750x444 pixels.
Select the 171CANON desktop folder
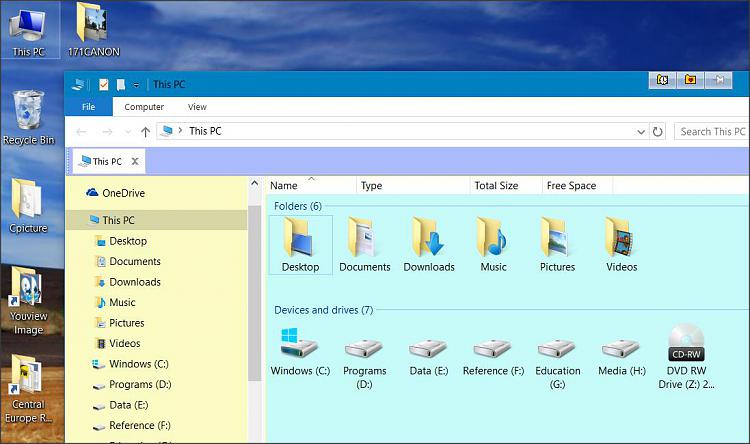(x=93, y=31)
